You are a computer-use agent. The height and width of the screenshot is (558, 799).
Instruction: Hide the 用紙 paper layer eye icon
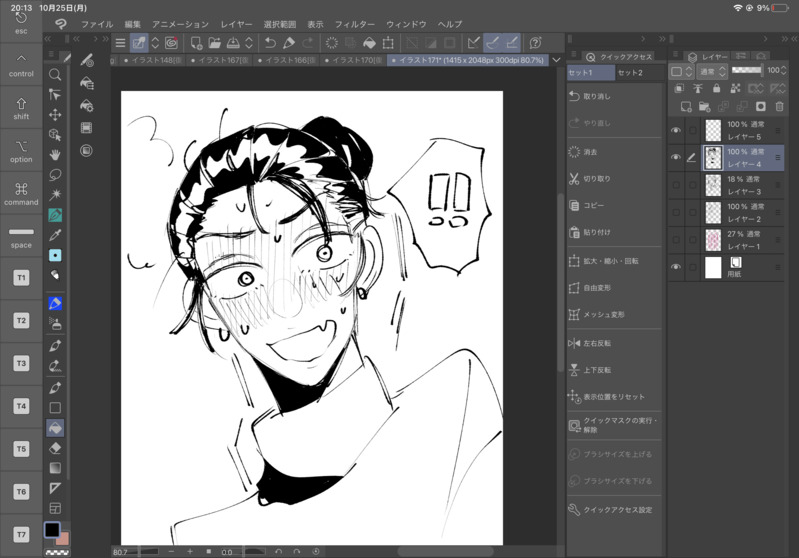click(676, 267)
